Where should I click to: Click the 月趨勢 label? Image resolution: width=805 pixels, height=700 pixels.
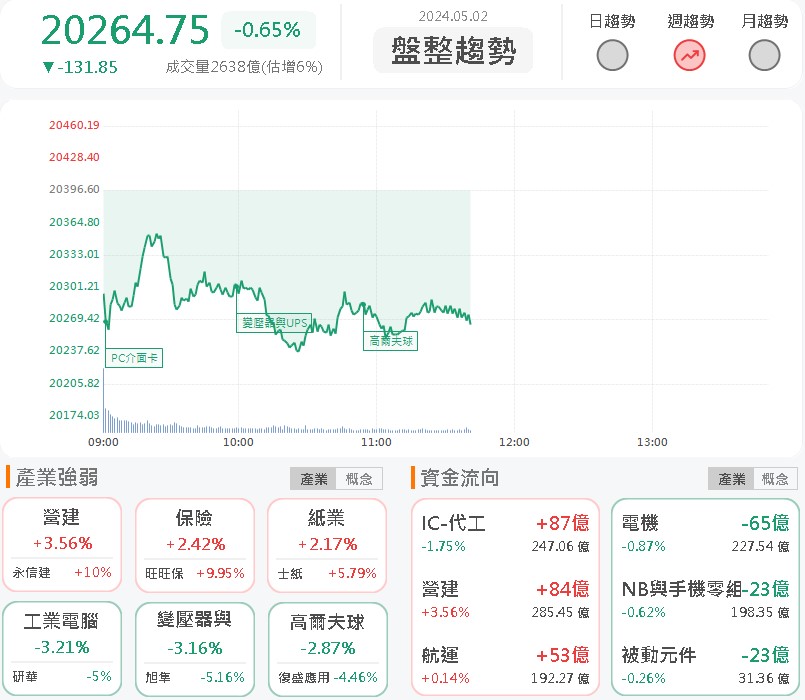click(764, 21)
